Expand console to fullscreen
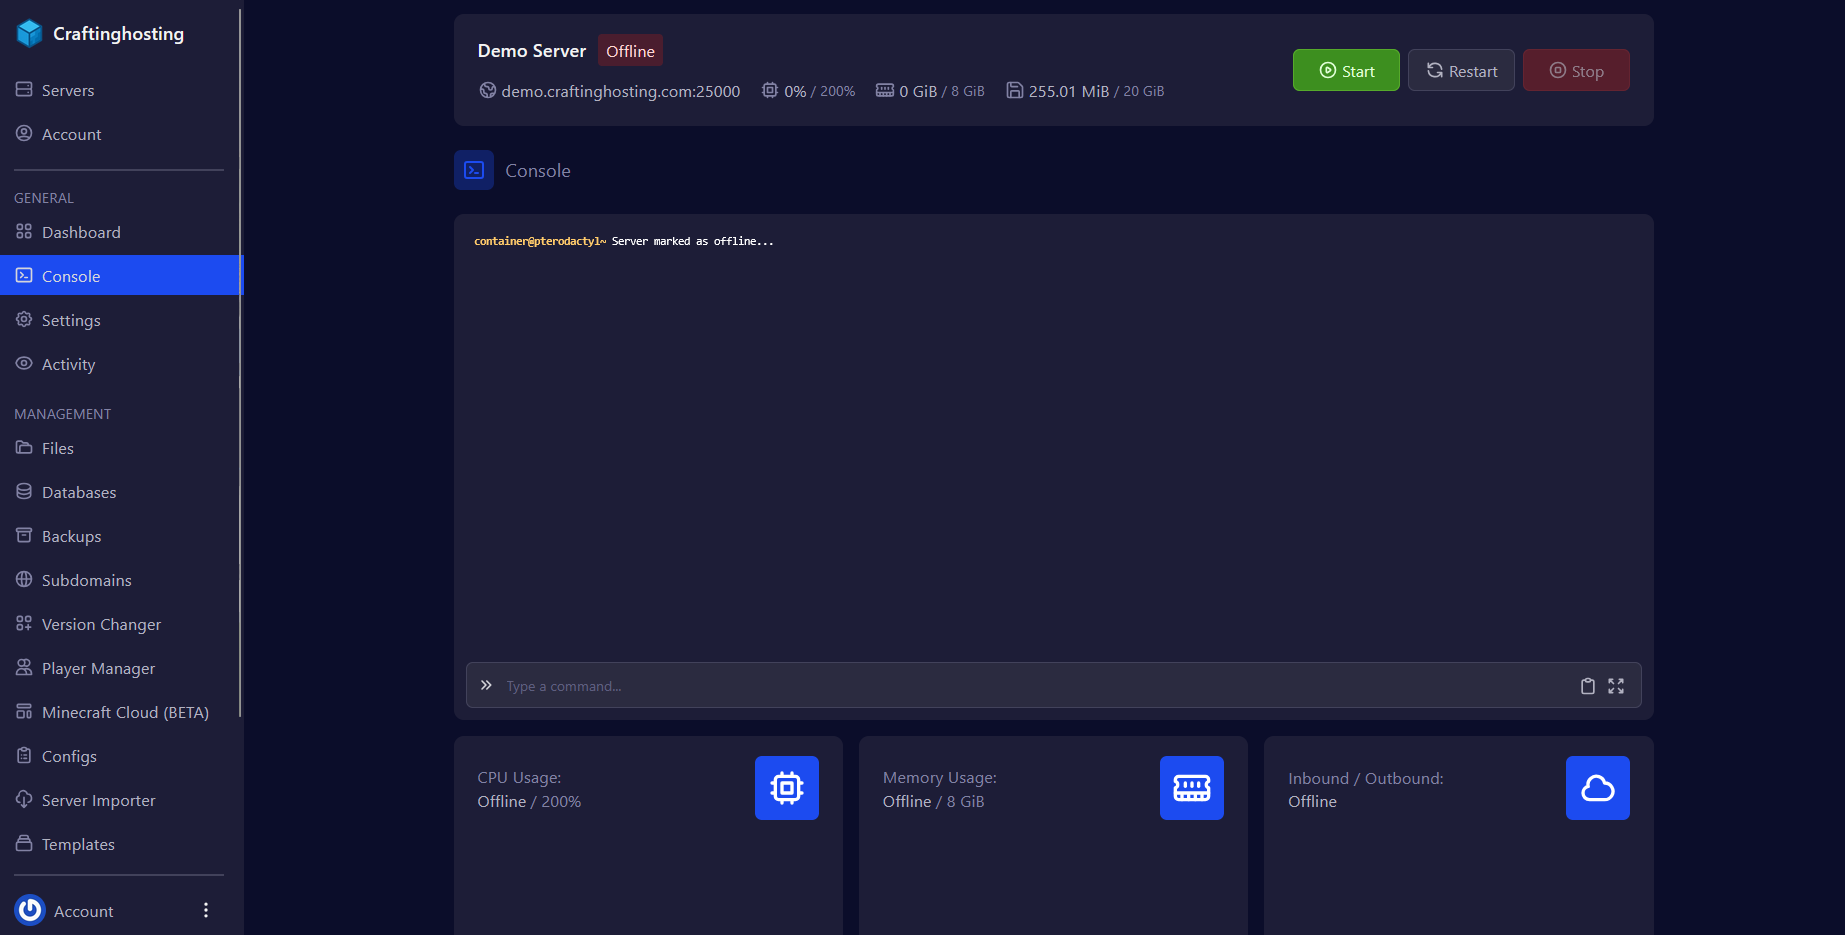The height and width of the screenshot is (935, 1845). coord(1616,686)
